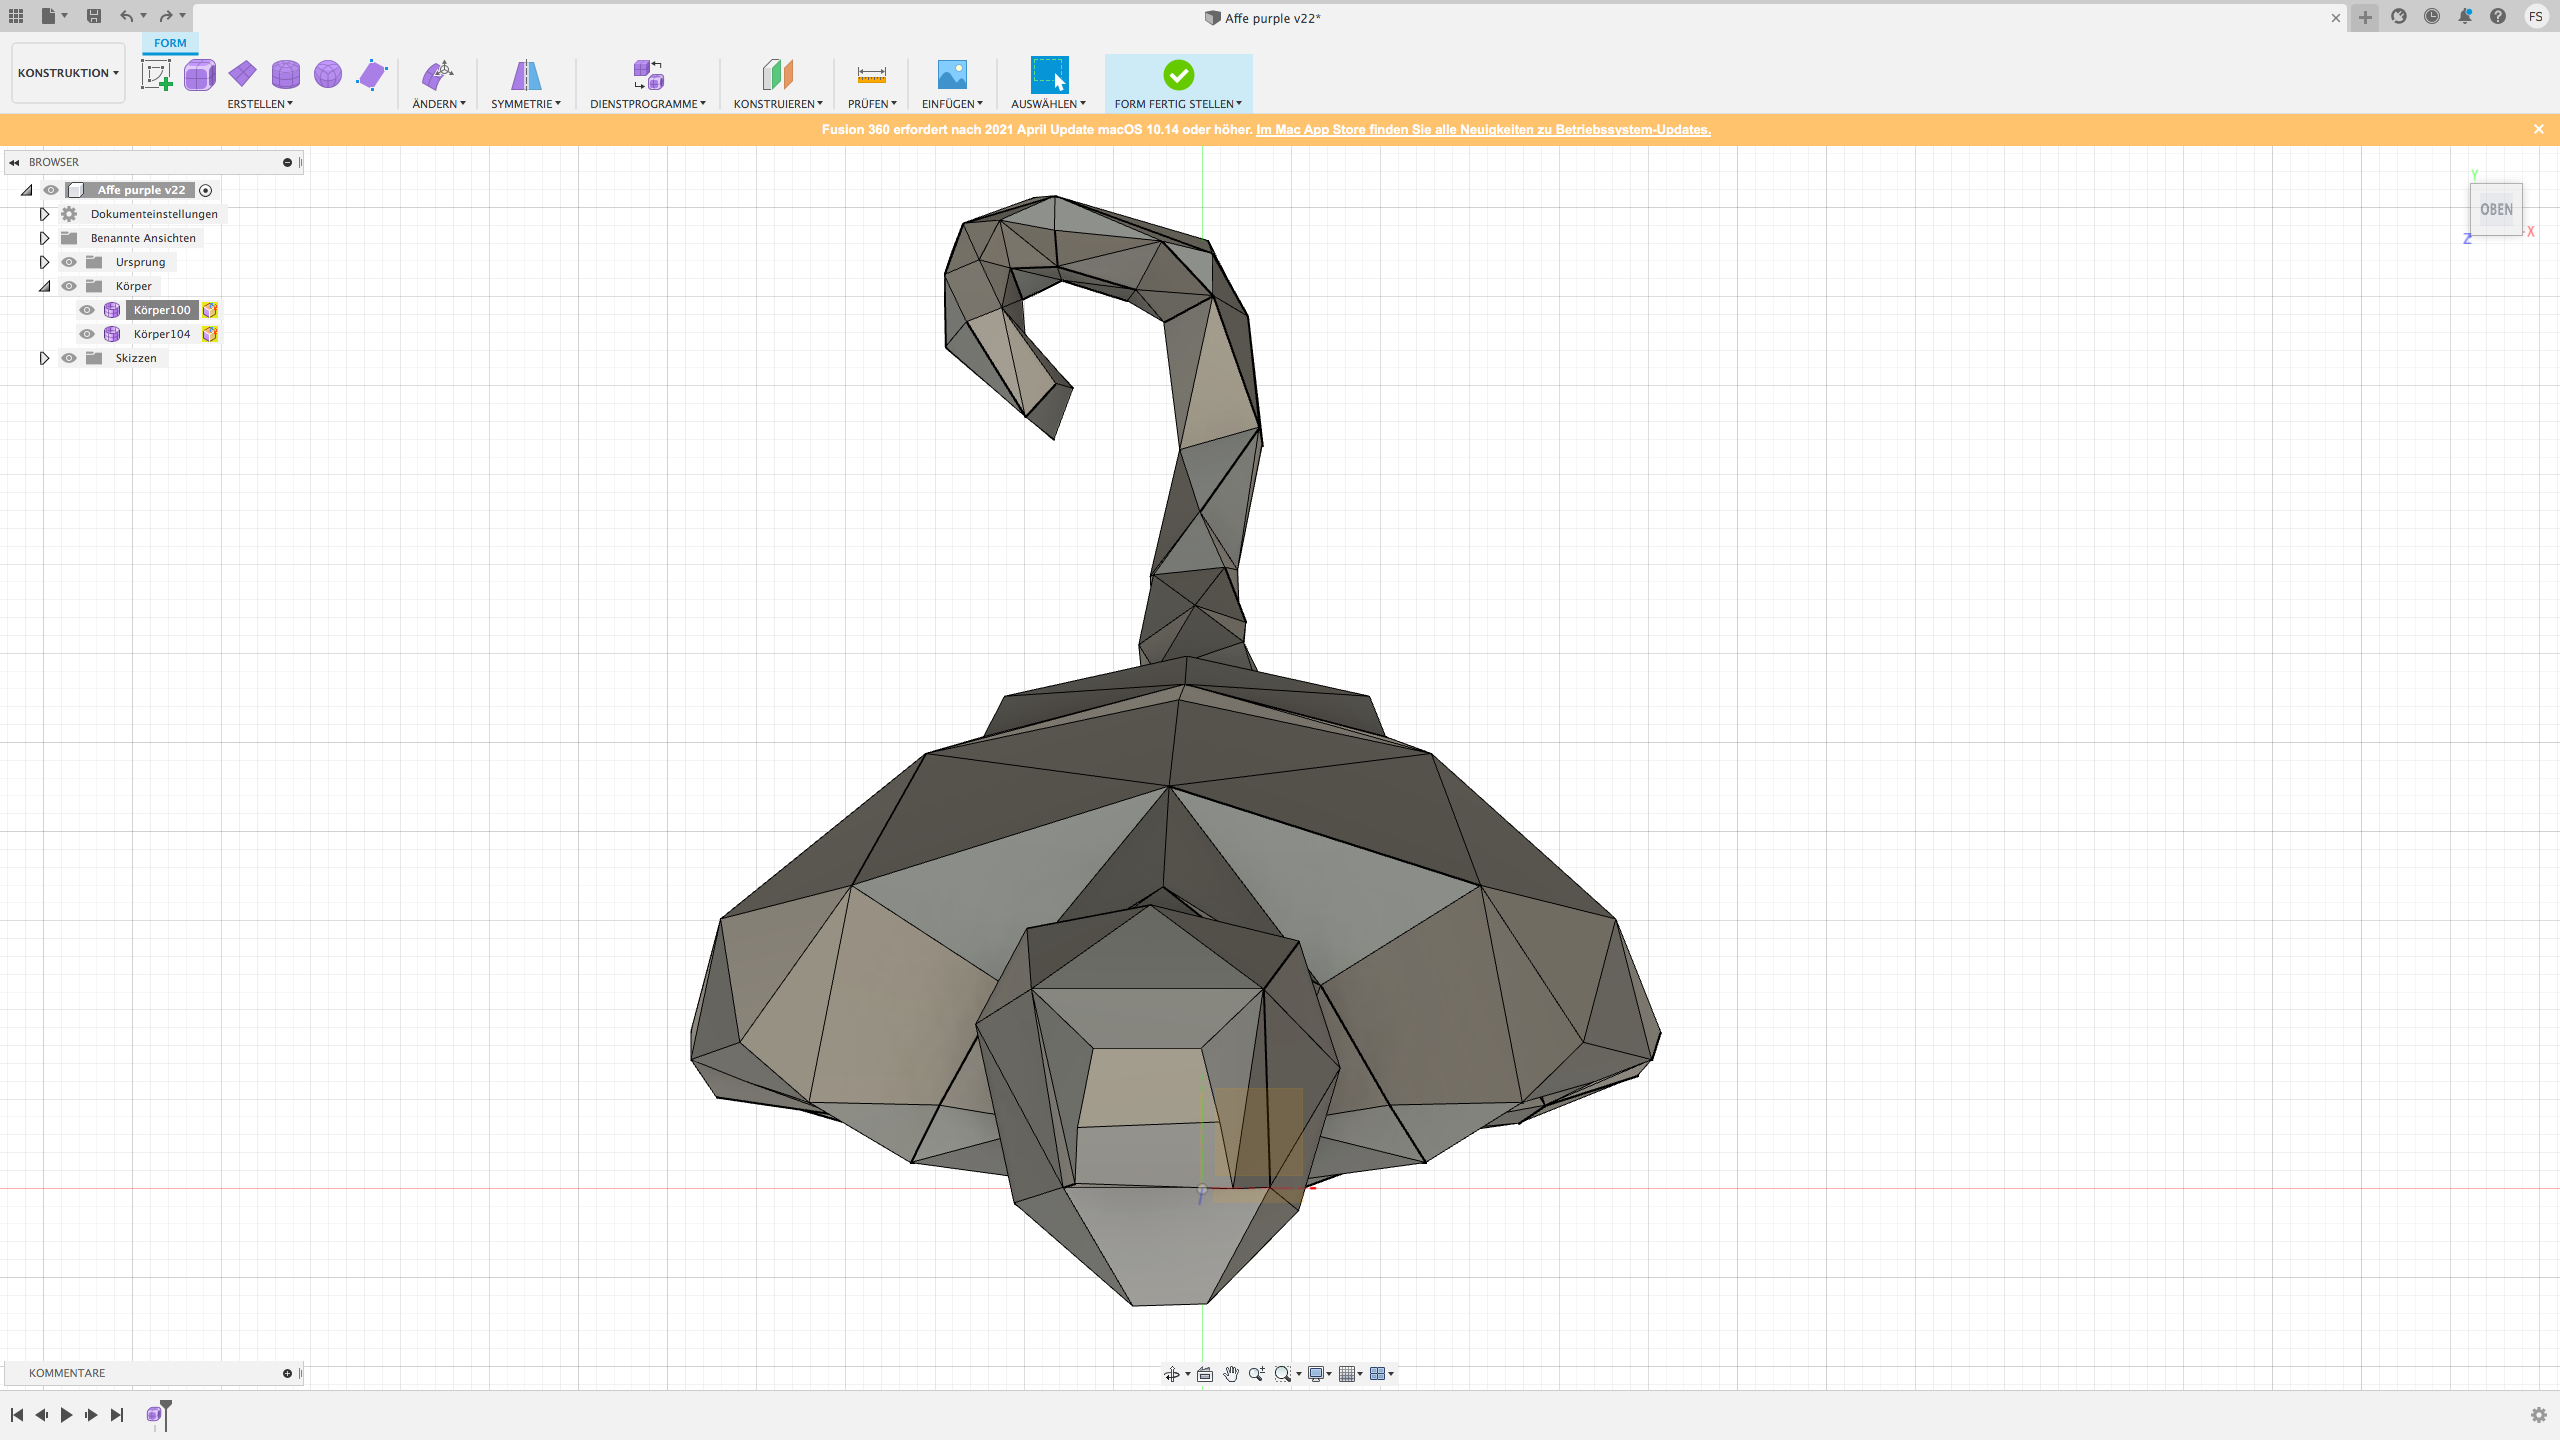Collapse the Affe purple v22 root node
This screenshot has height=1440, width=2560.
pos(27,190)
